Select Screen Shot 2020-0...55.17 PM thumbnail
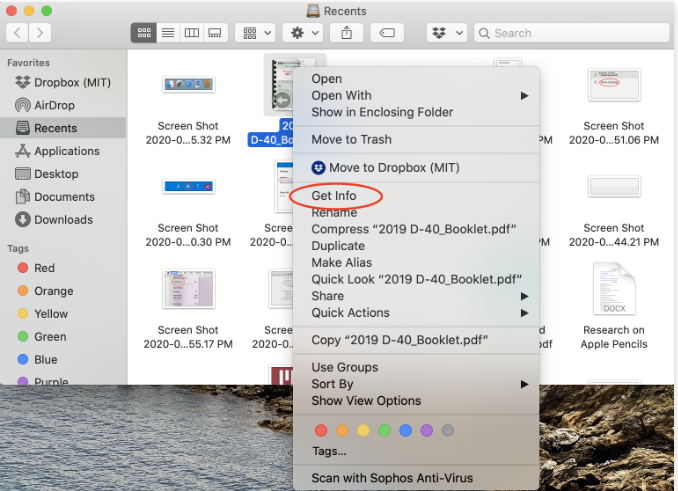The height and width of the screenshot is (491, 678). 189,289
